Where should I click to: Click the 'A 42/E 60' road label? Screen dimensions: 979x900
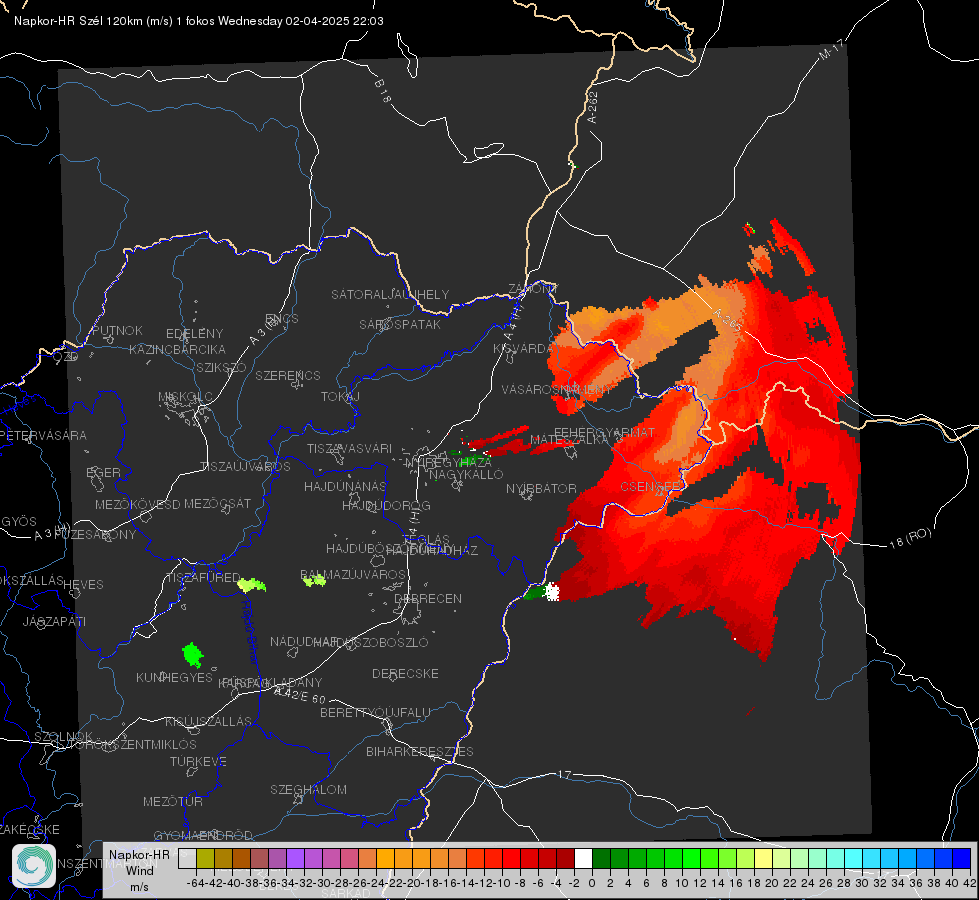coord(300,695)
